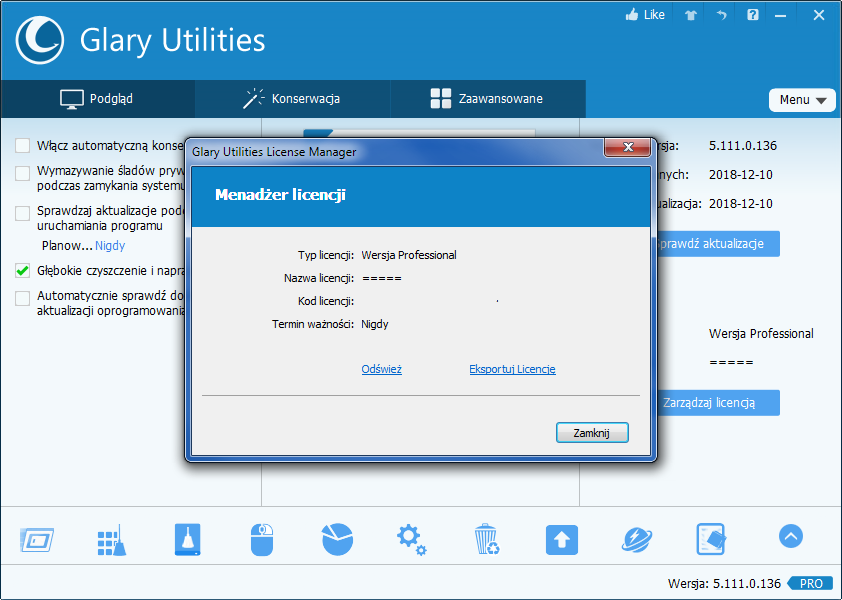
Task: Open Disk Cleaner icon in bottom toolbar
Action: [x=187, y=539]
